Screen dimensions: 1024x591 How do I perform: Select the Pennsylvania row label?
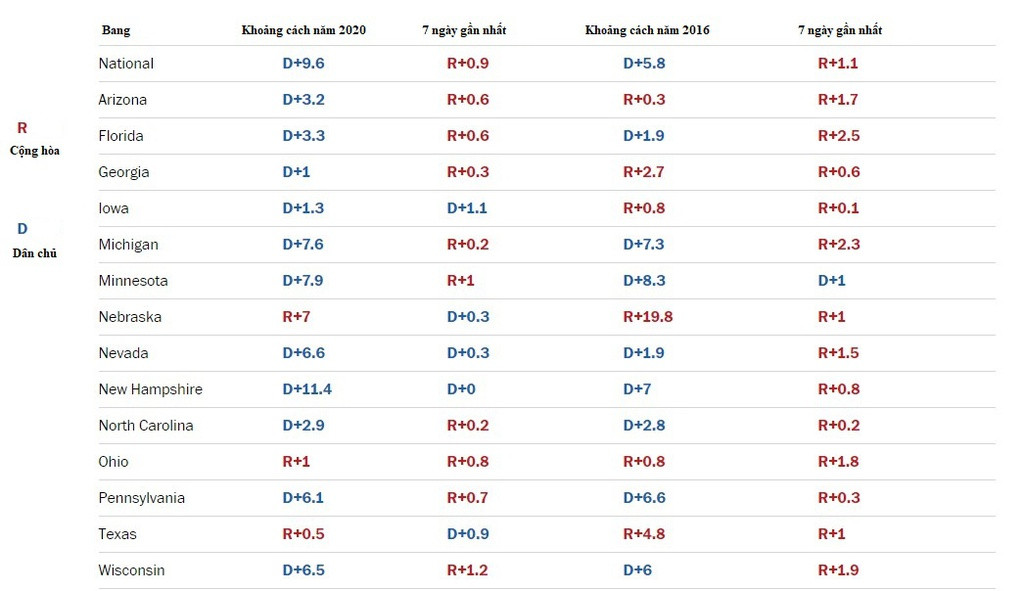(x=142, y=498)
